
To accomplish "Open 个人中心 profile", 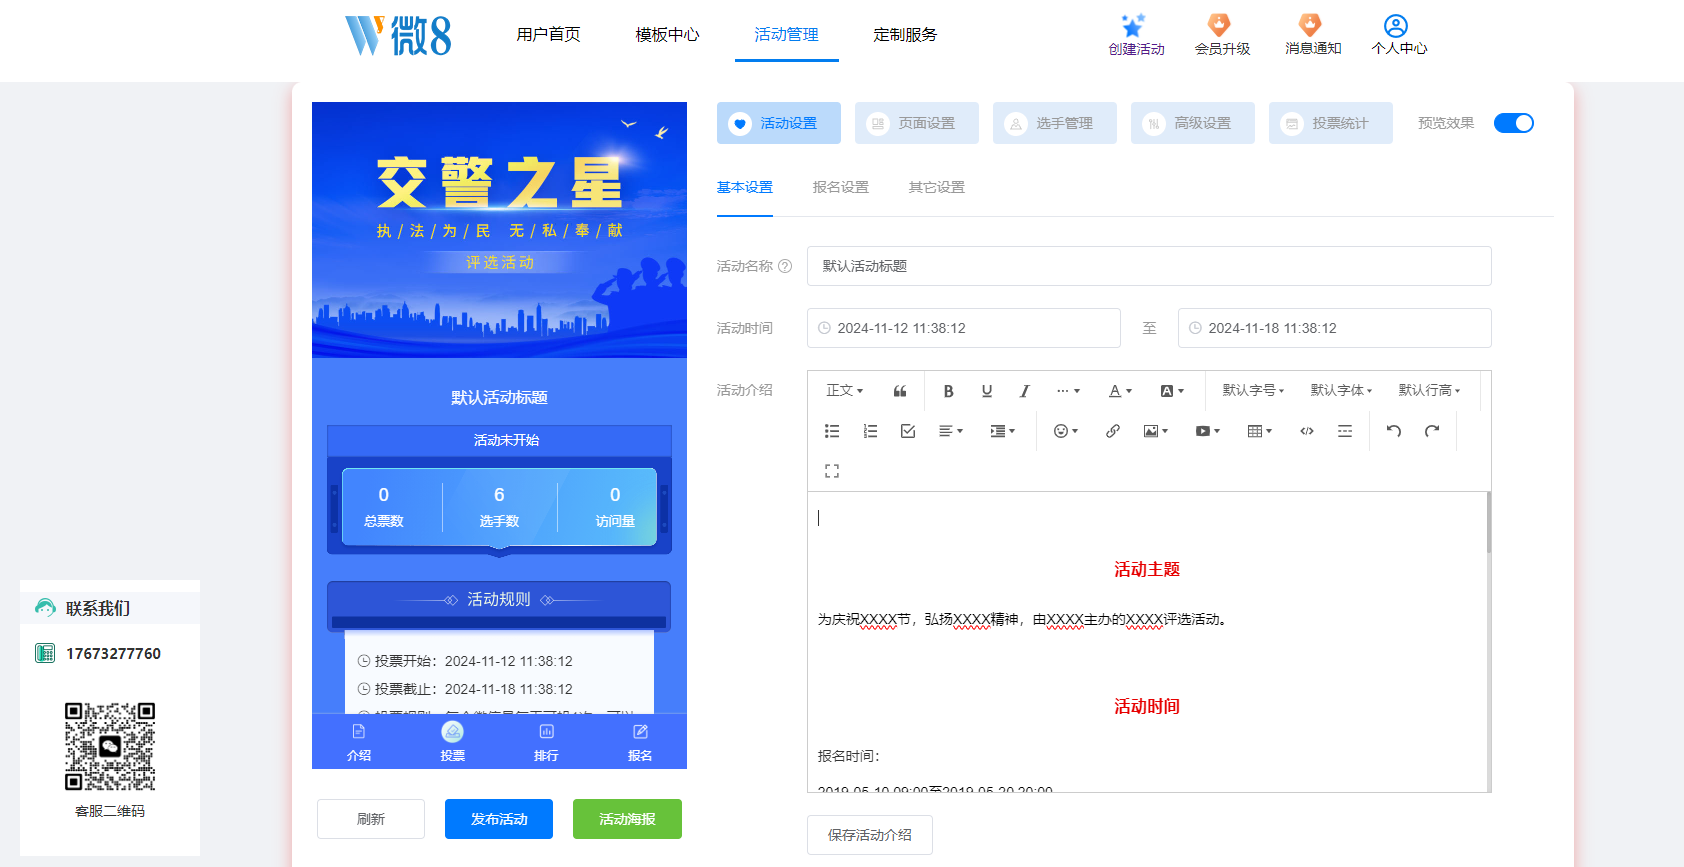I will click(x=1398, y=35).
